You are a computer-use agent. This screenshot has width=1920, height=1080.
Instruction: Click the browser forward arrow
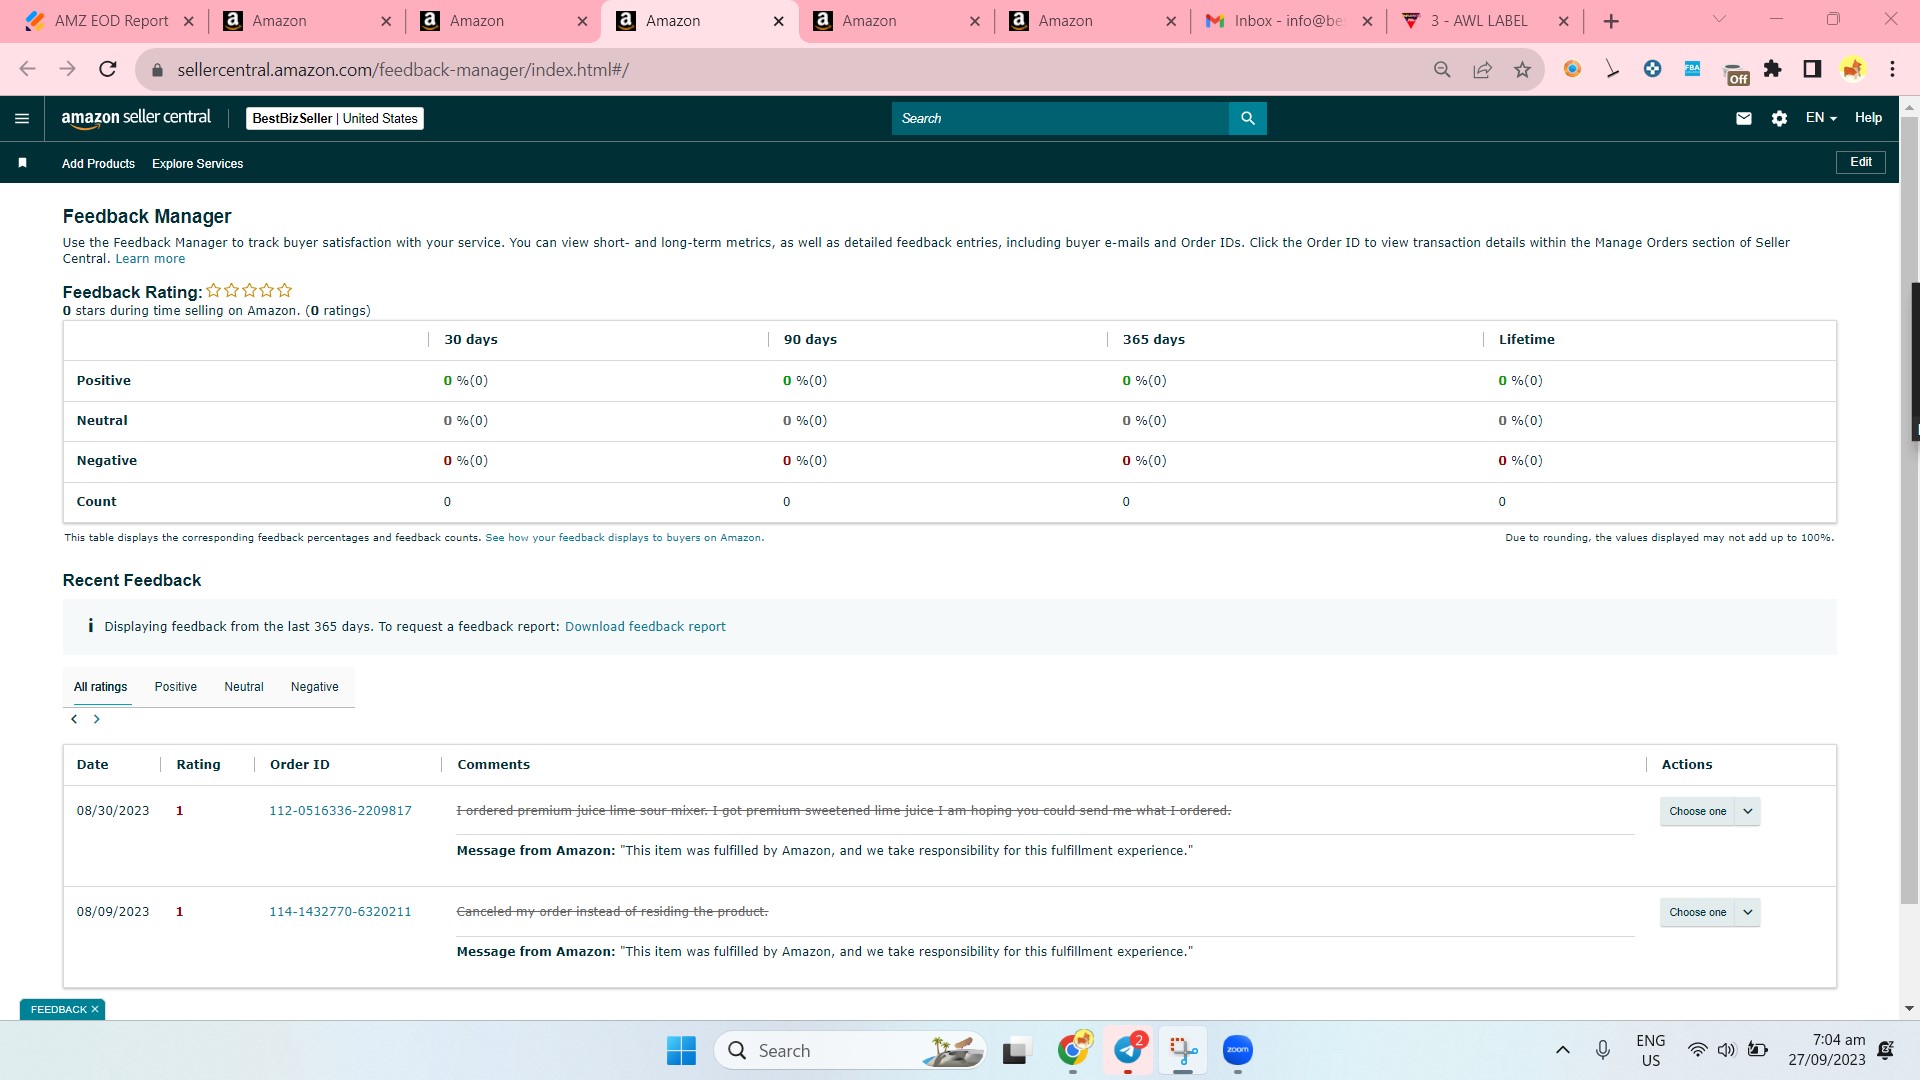click(67, 69)
